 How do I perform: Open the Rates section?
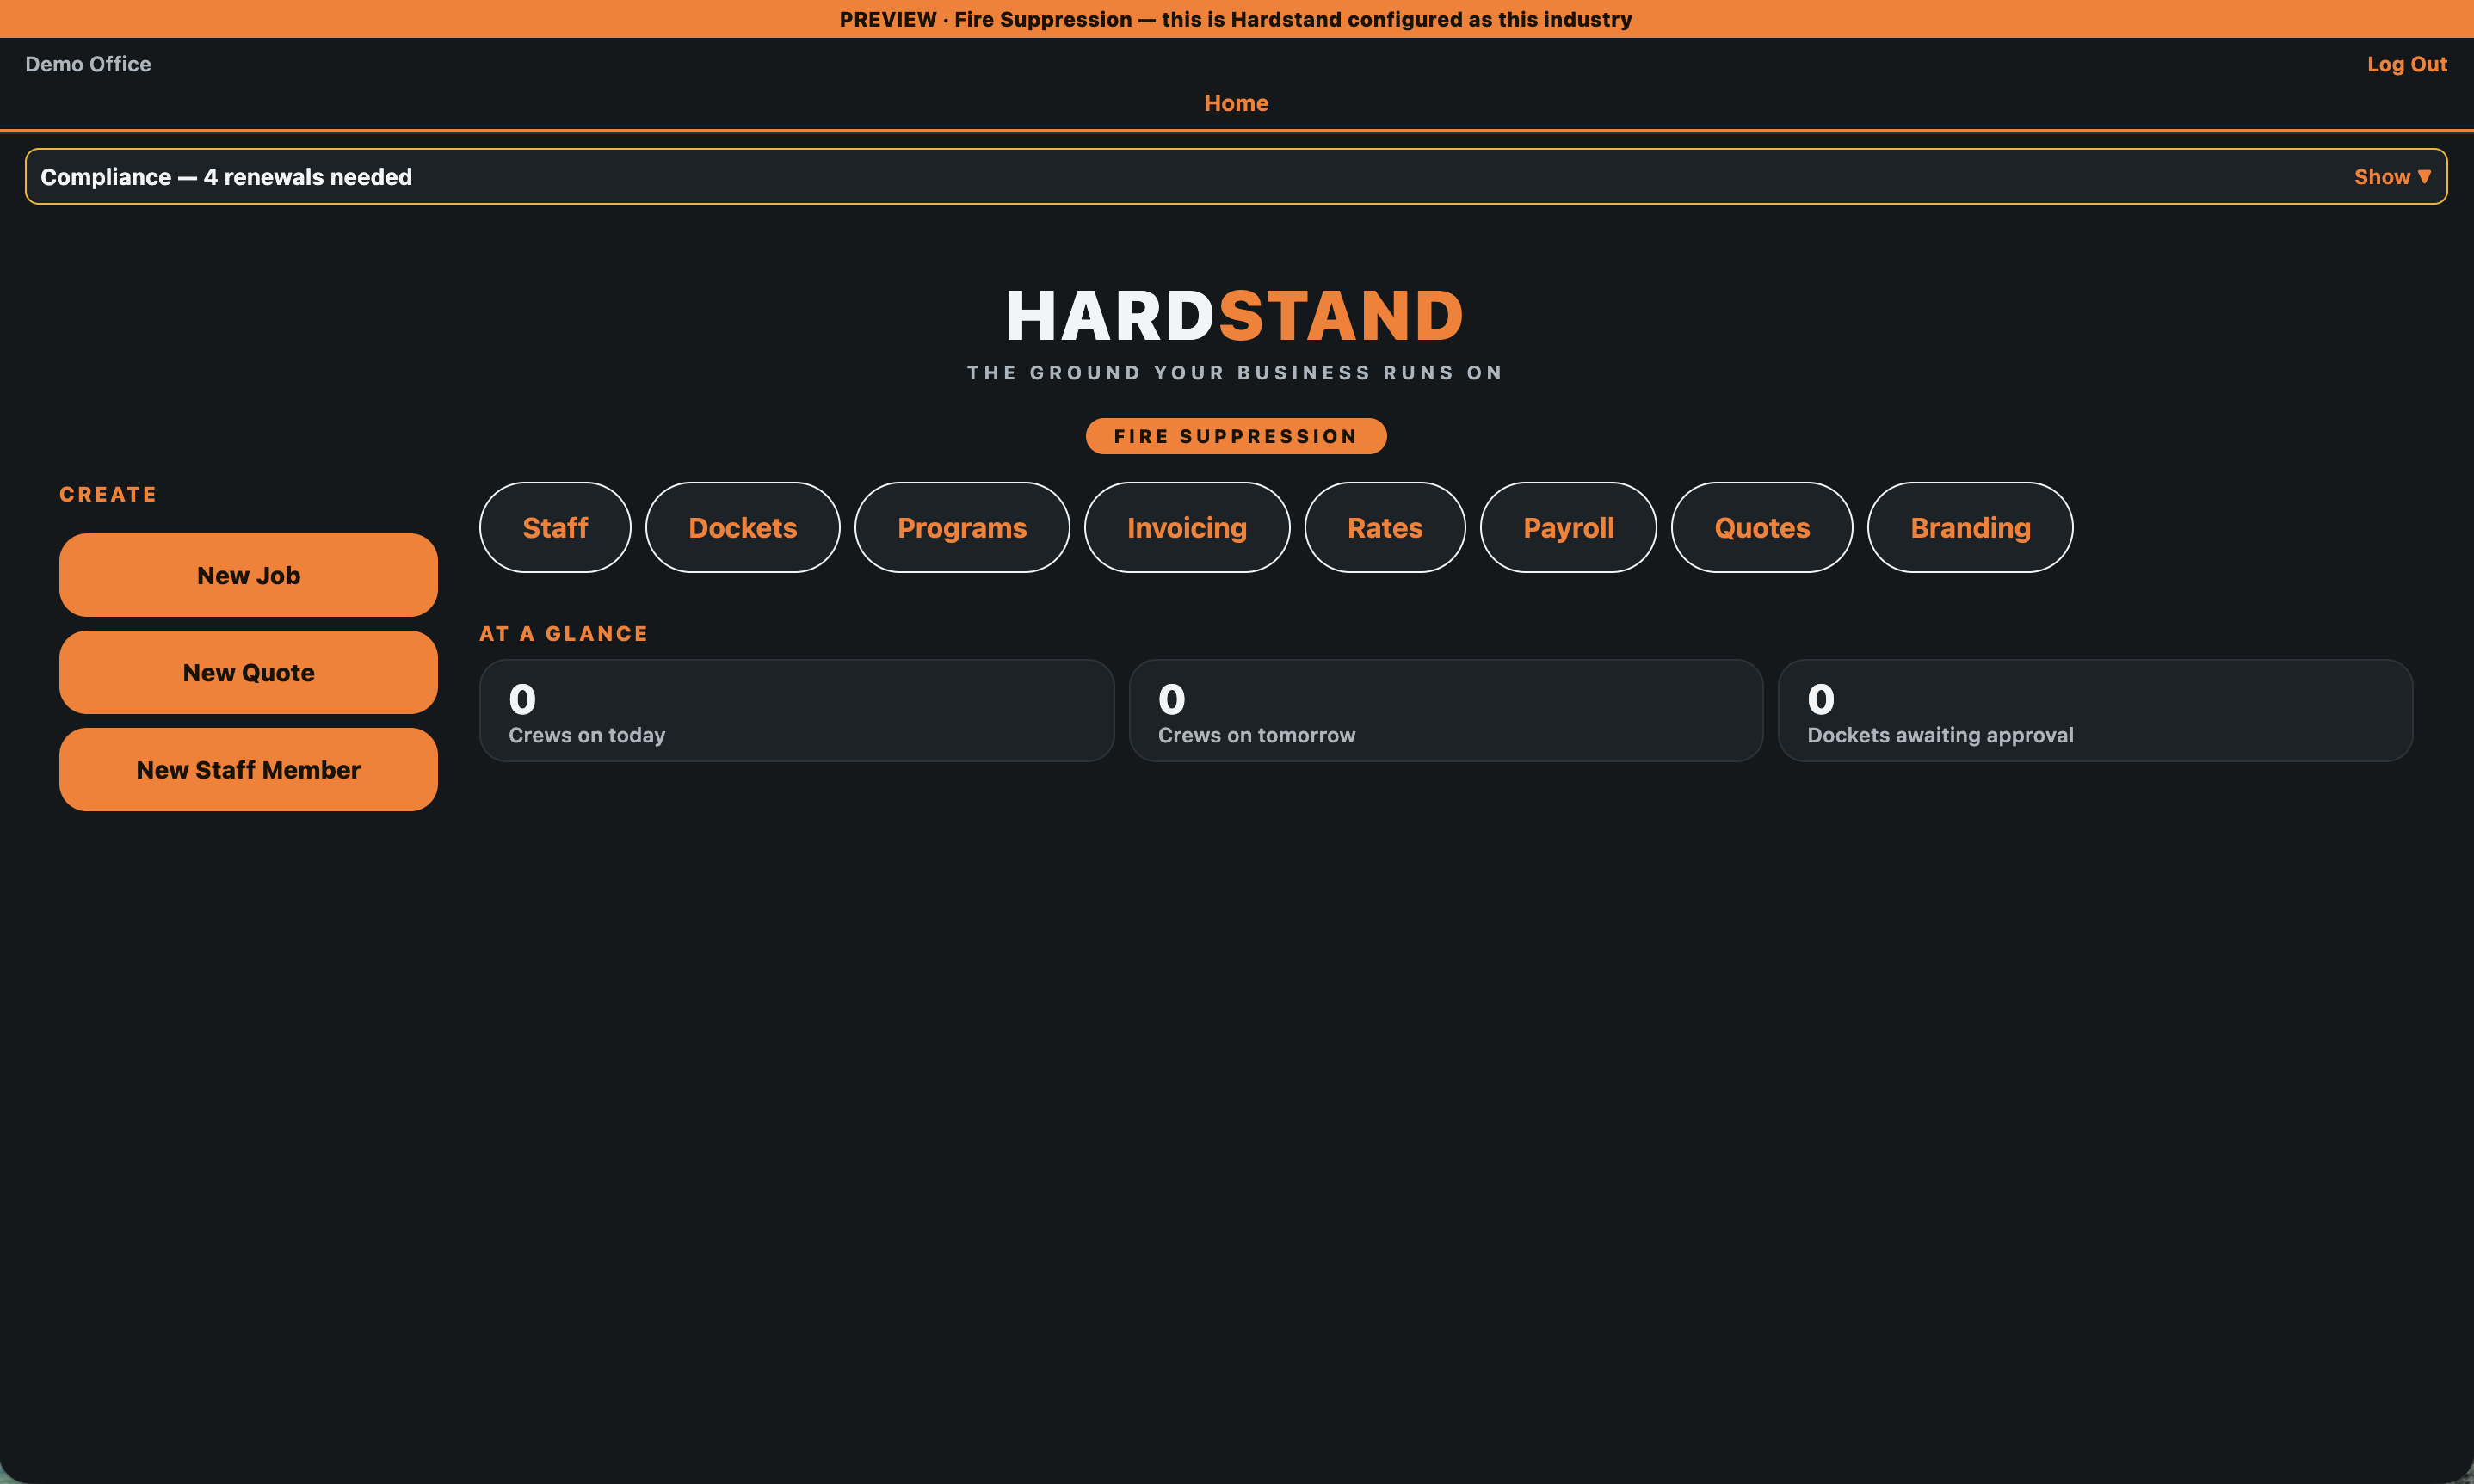tap(1385, 527)
